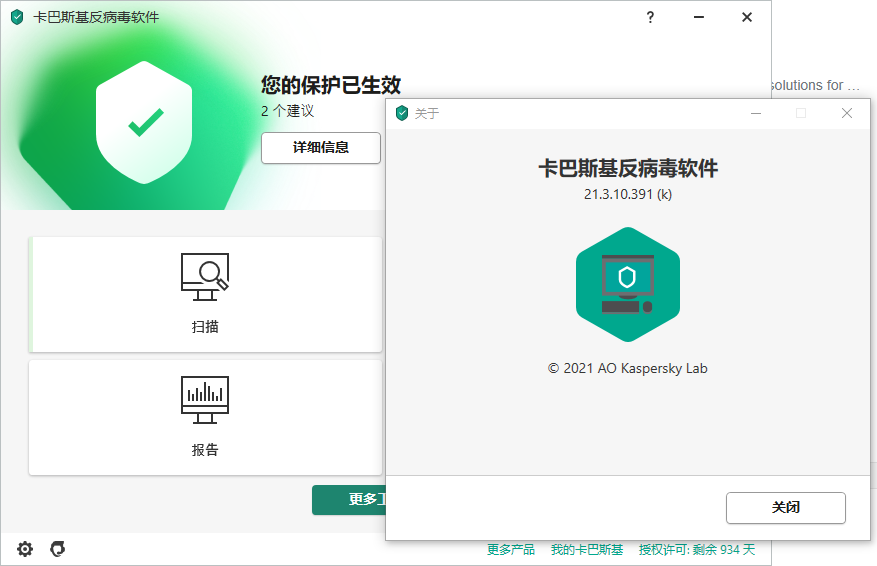Click the hexagon computer logo in About dialog

pyautogui.click(x=628, y=284)
